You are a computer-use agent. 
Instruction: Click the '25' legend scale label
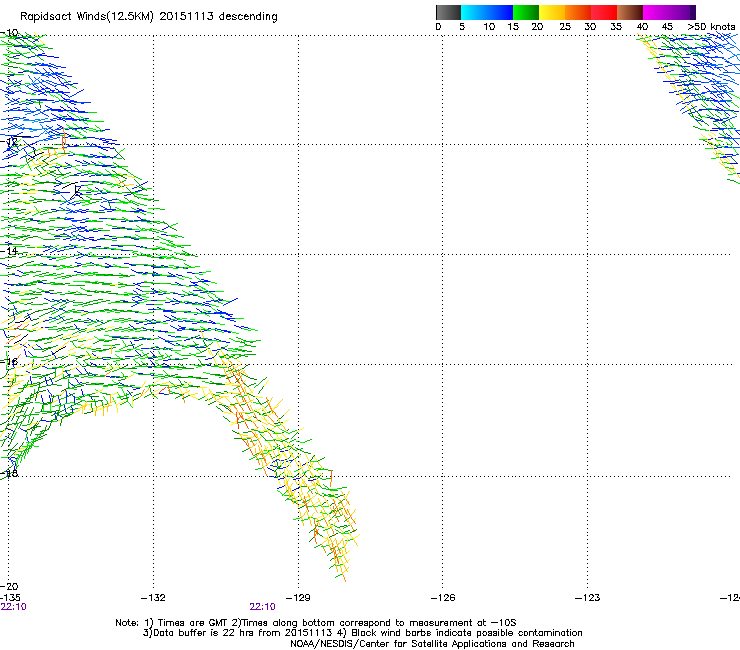(565, 27)
